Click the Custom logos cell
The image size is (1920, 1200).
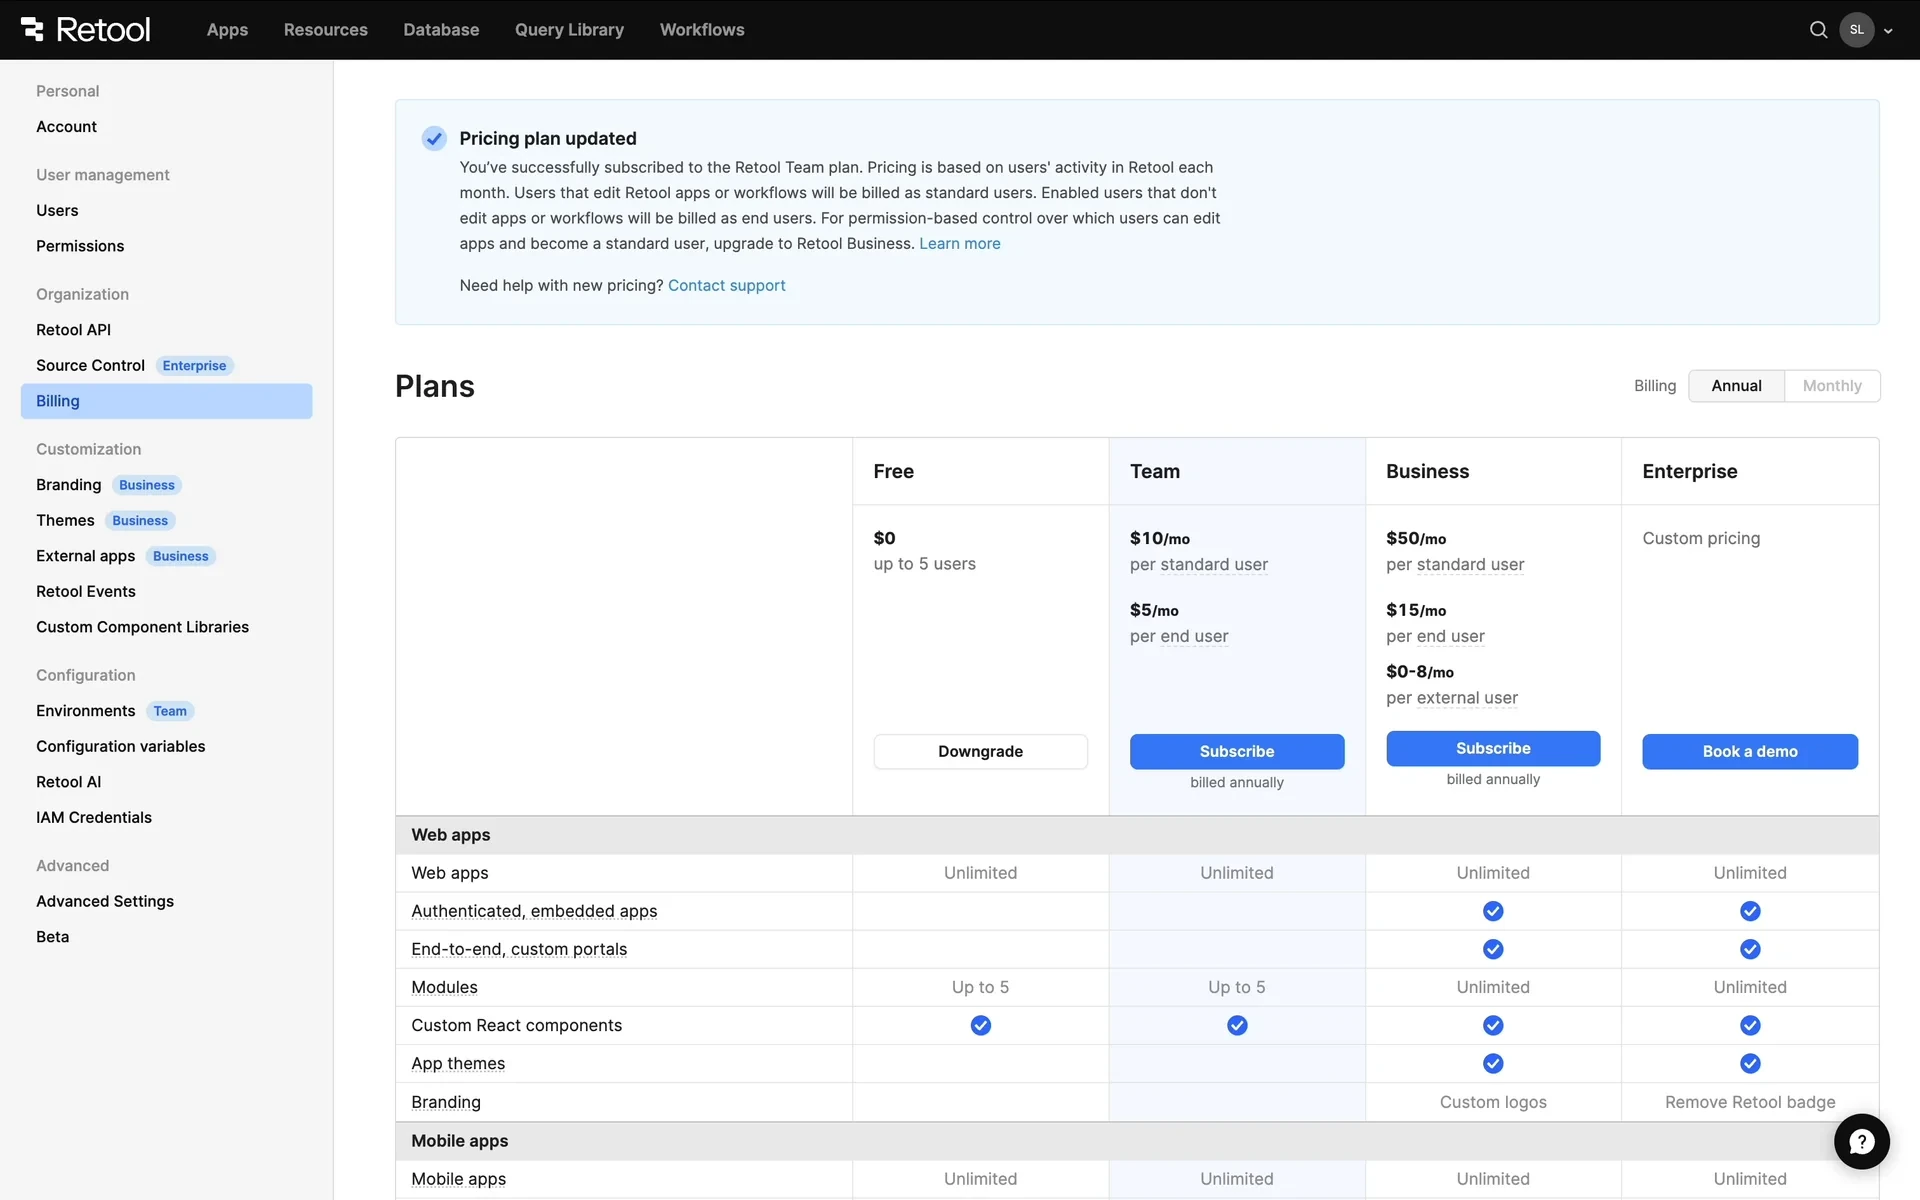(x=1493, y=1102)
